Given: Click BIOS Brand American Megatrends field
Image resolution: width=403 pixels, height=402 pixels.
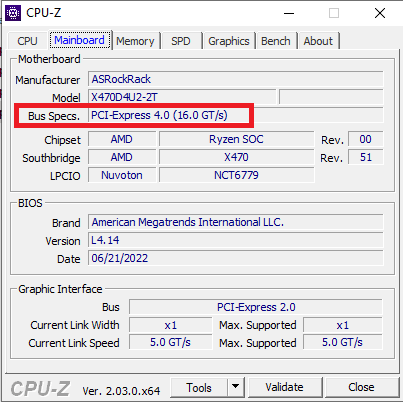Looking at the screenshot, I should pyautogui.click(x=236, y=222).
